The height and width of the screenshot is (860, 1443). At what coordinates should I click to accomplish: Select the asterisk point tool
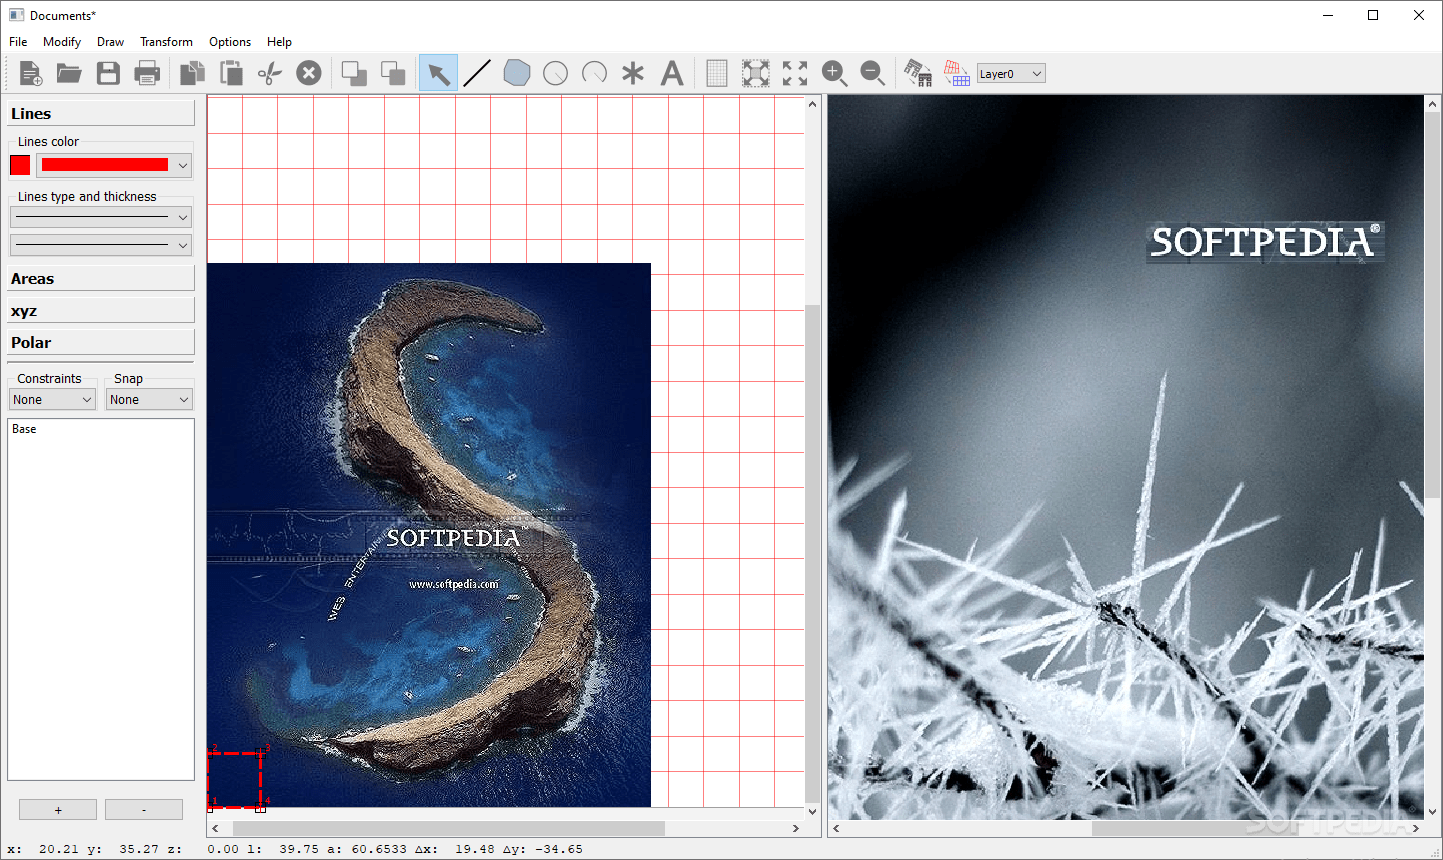(633, 73)
